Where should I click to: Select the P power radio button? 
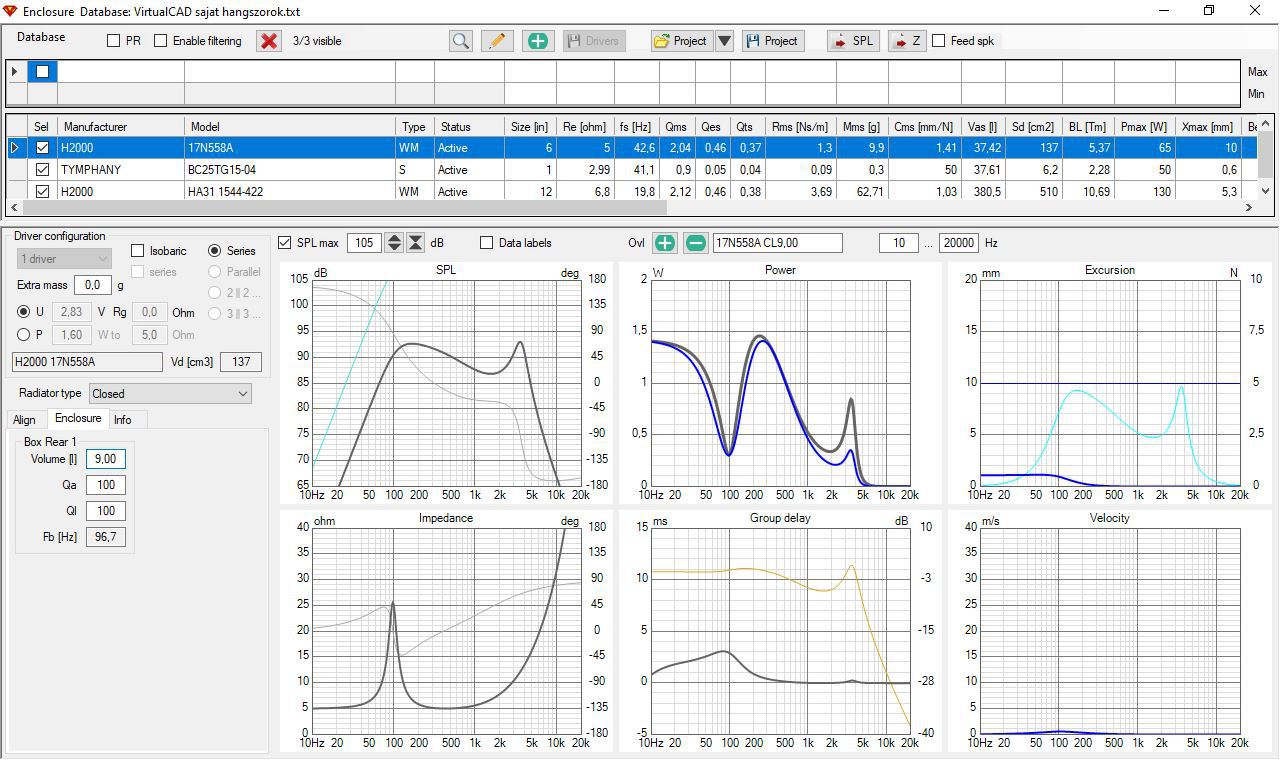tap(24, 335)
